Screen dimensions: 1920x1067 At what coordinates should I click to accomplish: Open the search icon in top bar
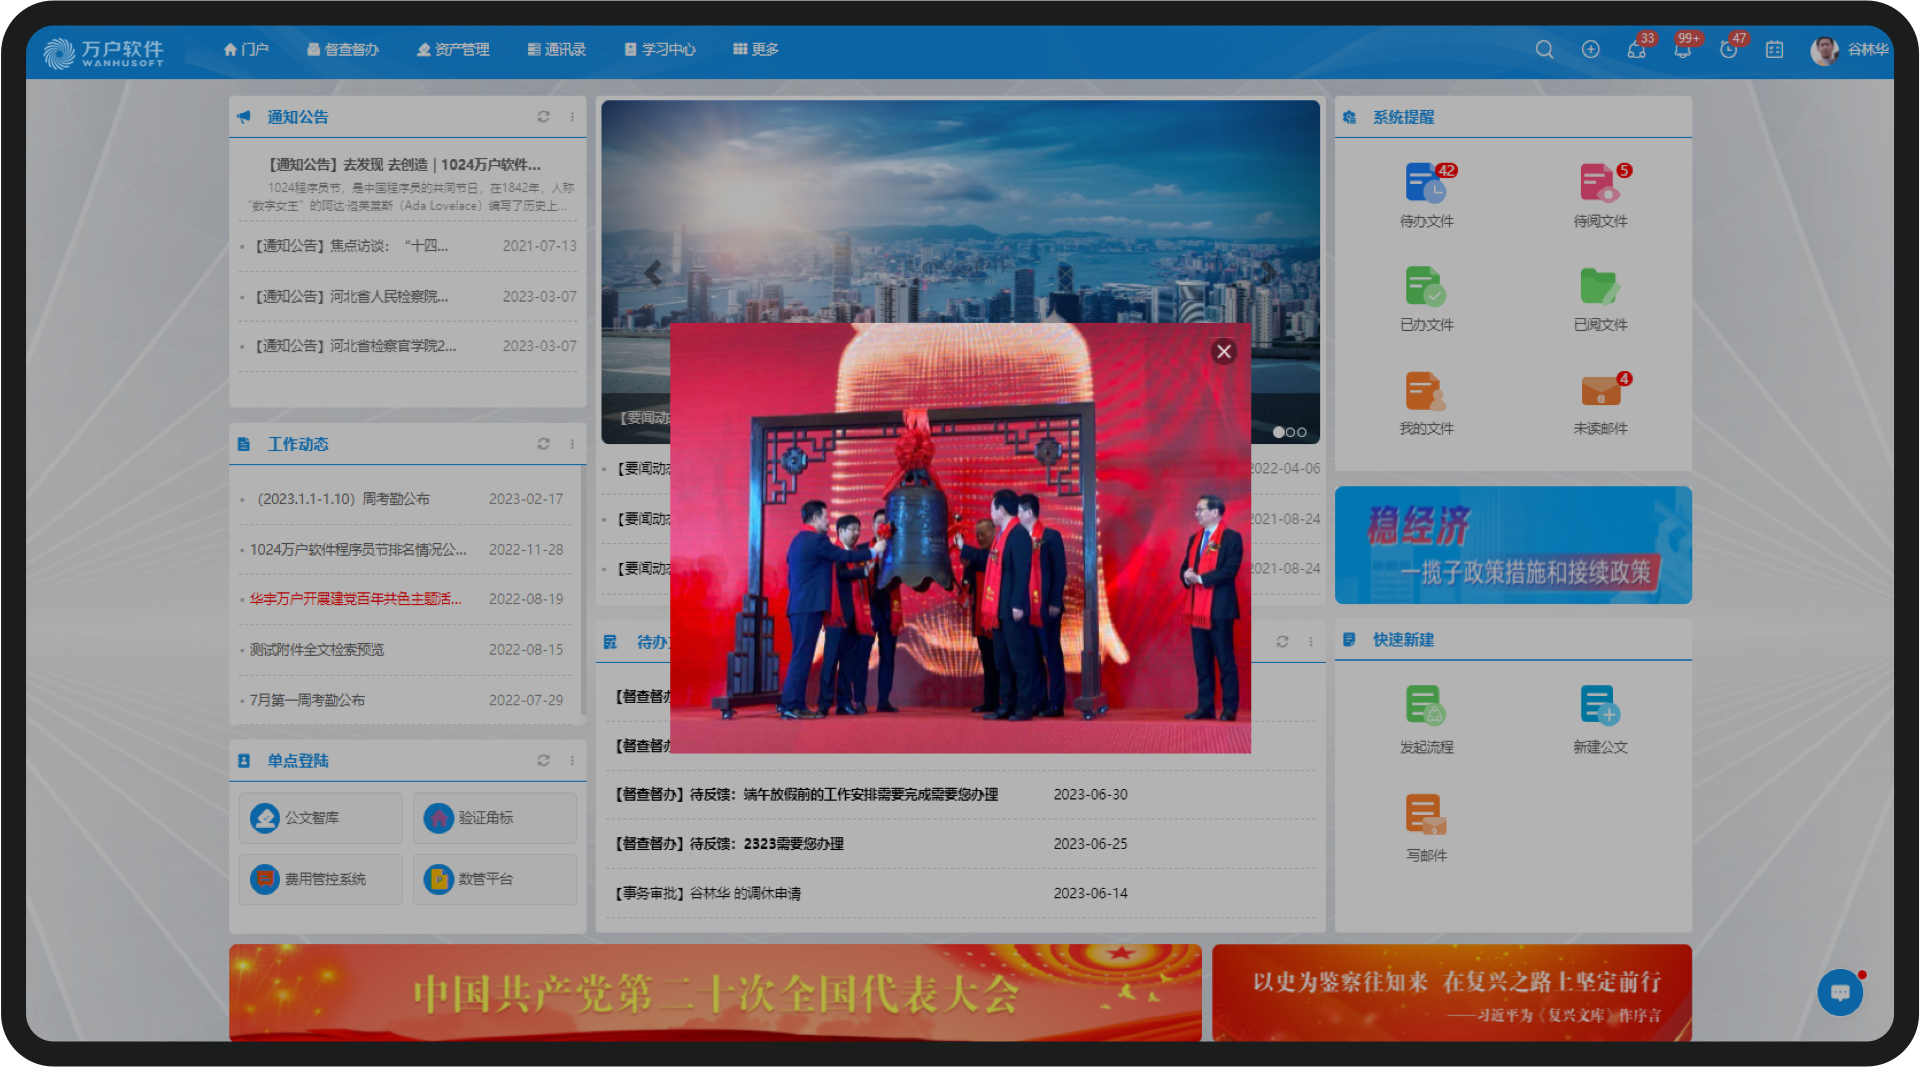coord(1544,49)
